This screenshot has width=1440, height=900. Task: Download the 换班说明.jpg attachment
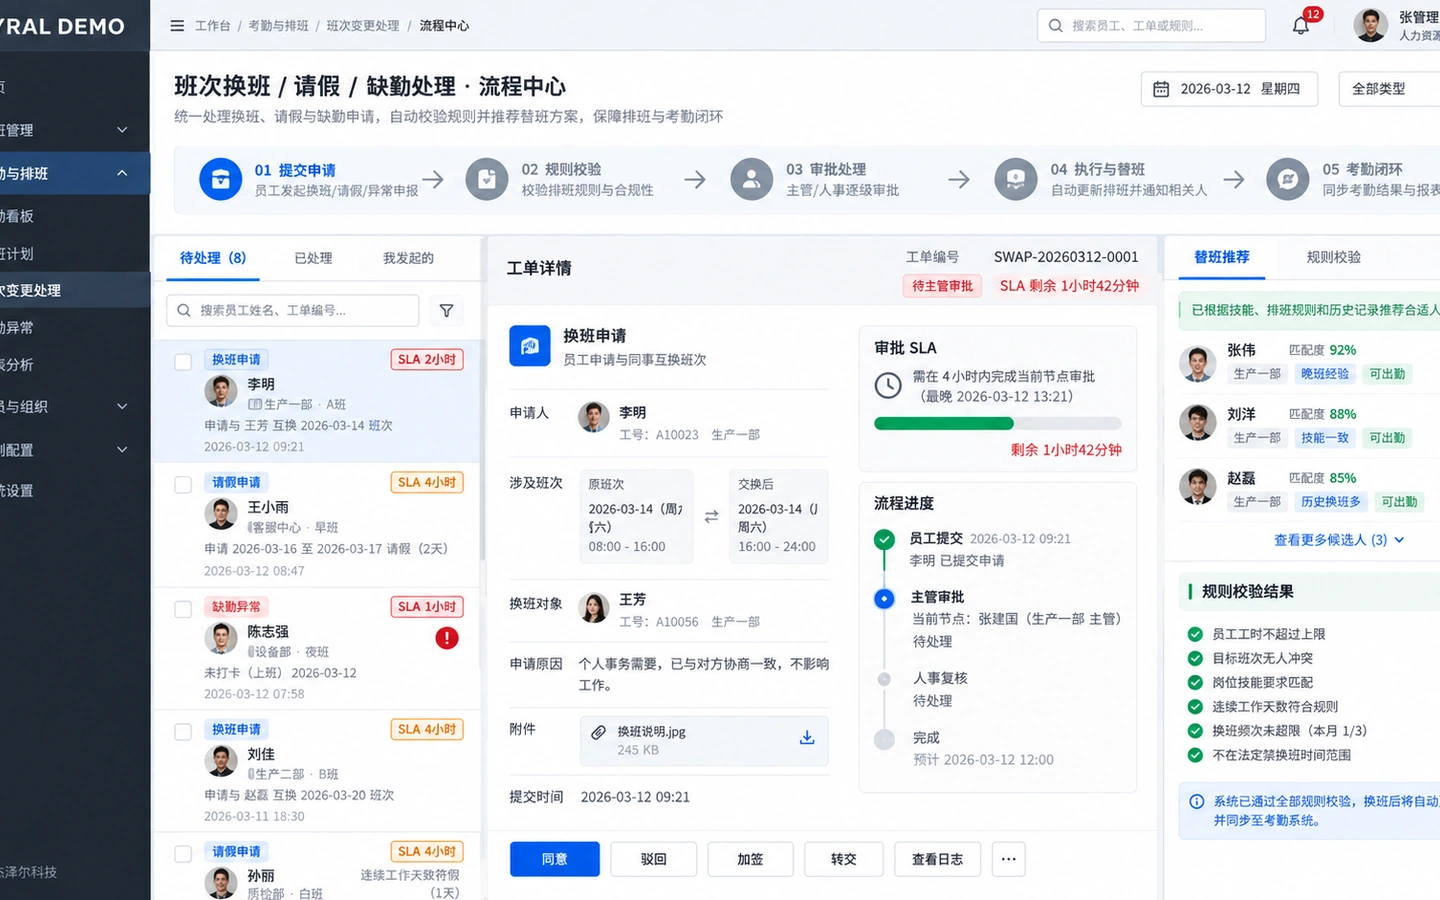pos(807,738)
